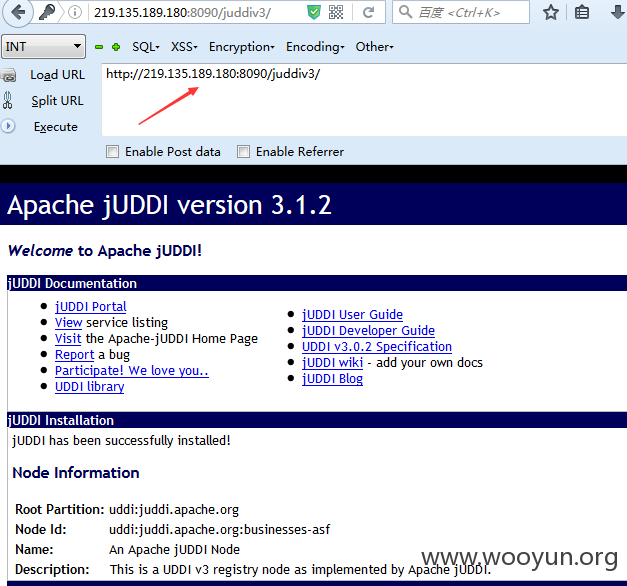Click the name An Apache jUDDI Node
Screen dimensions: 627x586
click(x=174, y=550)
